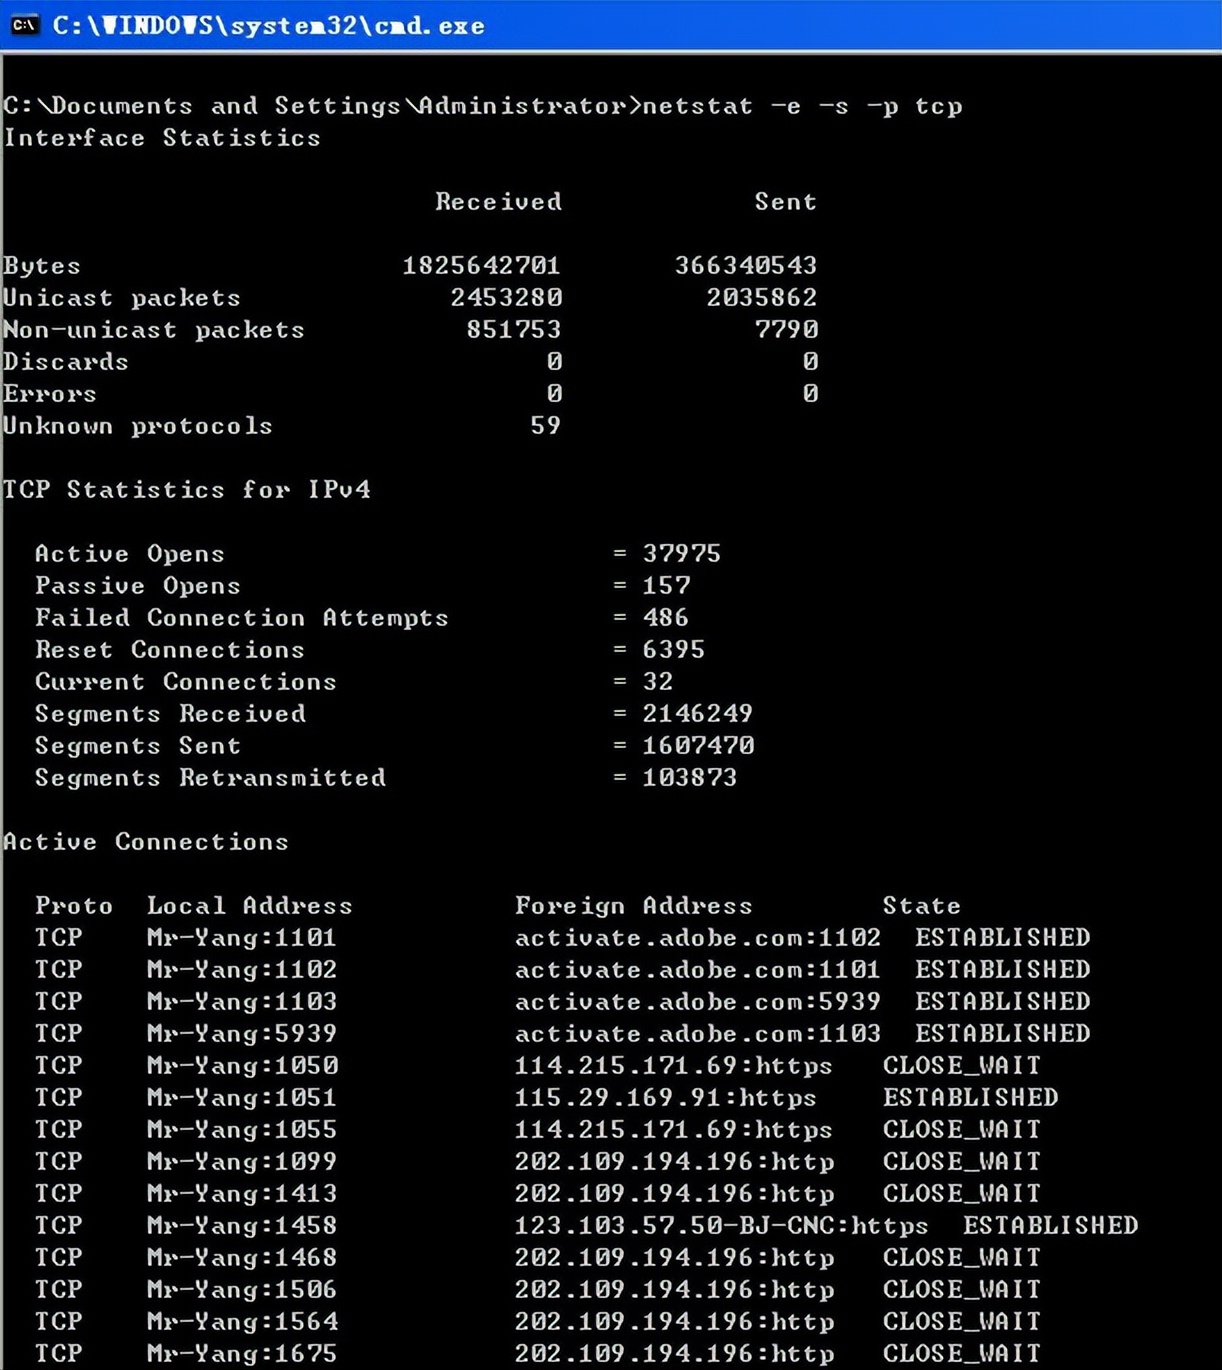
Task: Select the Current Connections value 32
Action: tap(657, 681)
